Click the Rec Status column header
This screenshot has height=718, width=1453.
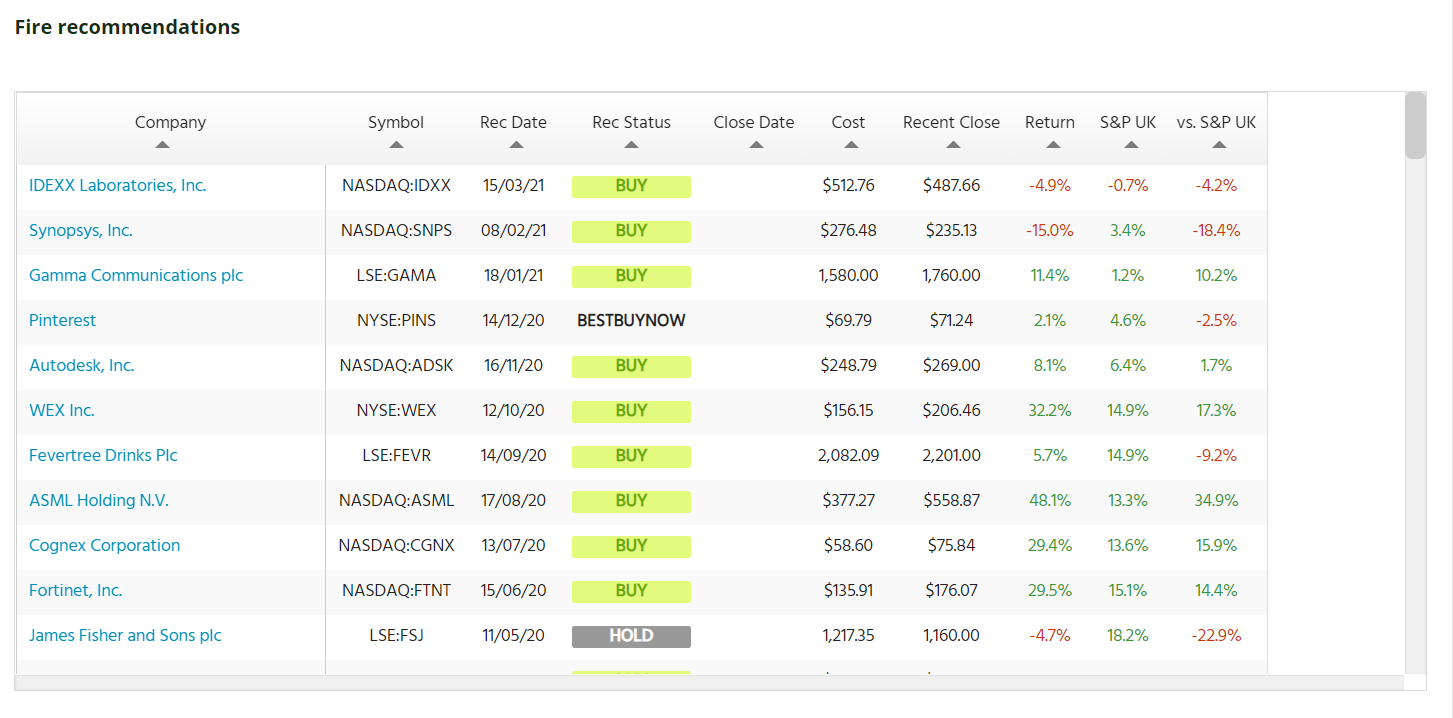(x=631, y=122)
